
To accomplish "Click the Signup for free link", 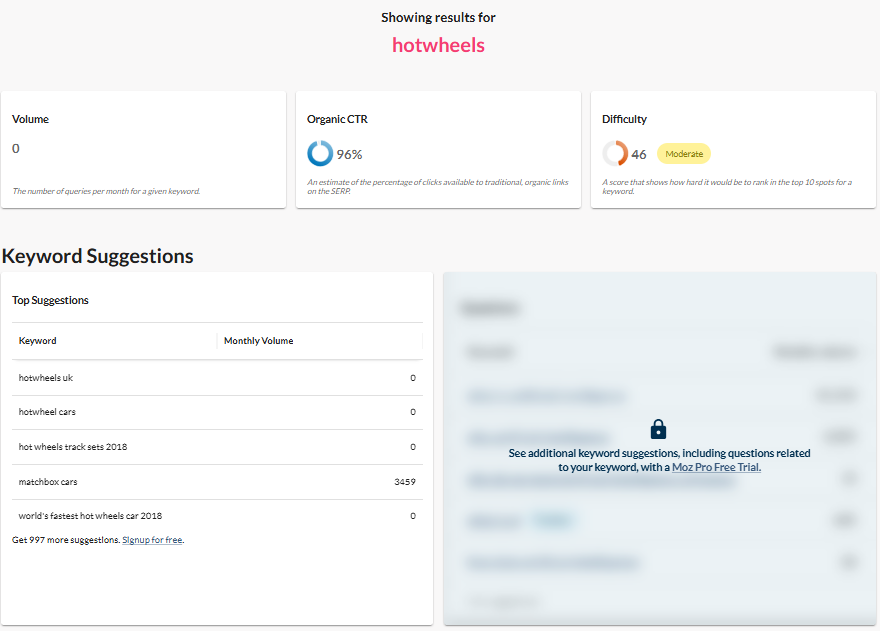I will 153,540.
